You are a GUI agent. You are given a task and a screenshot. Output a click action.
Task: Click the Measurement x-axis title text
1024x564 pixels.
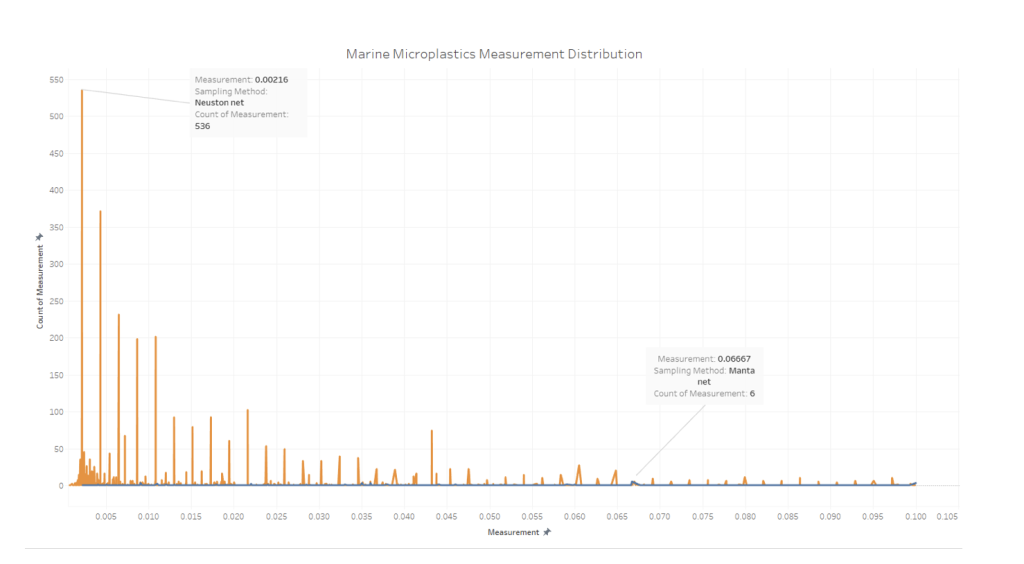pos(513,533)
